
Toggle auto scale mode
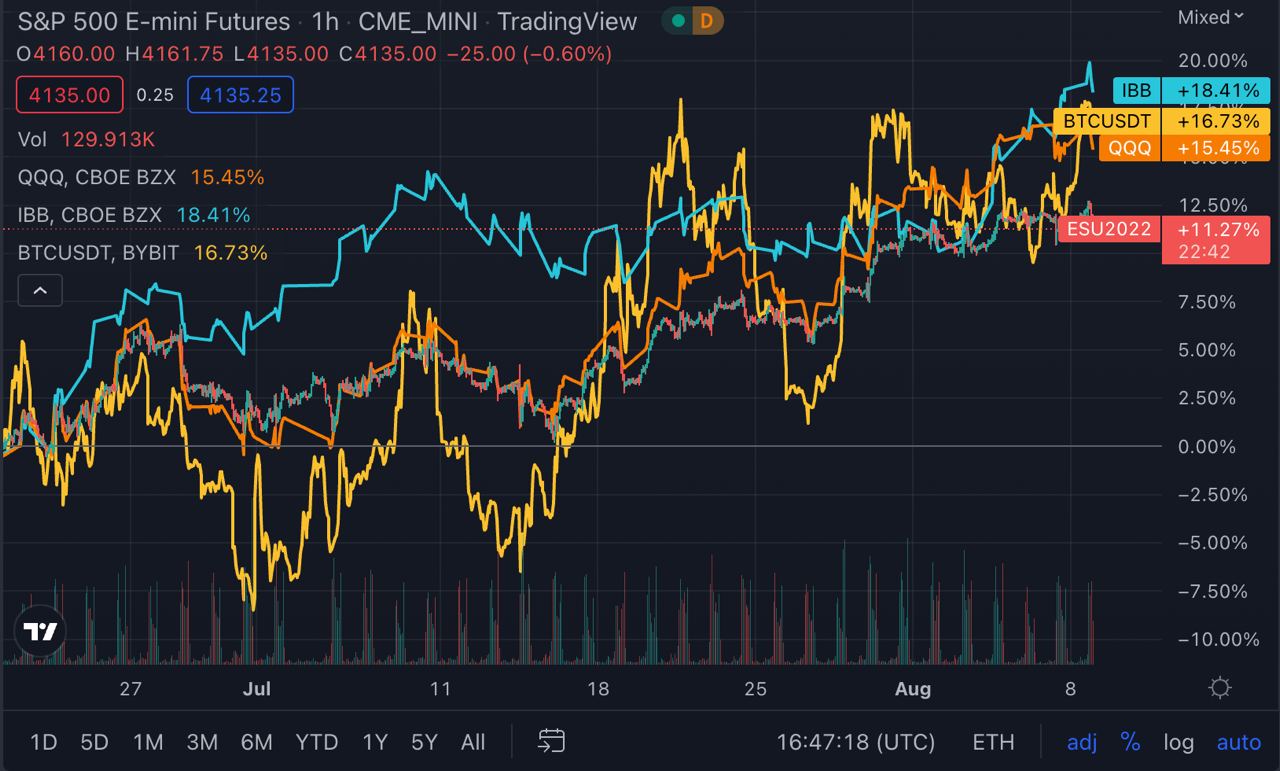[x=1238, y=742]
